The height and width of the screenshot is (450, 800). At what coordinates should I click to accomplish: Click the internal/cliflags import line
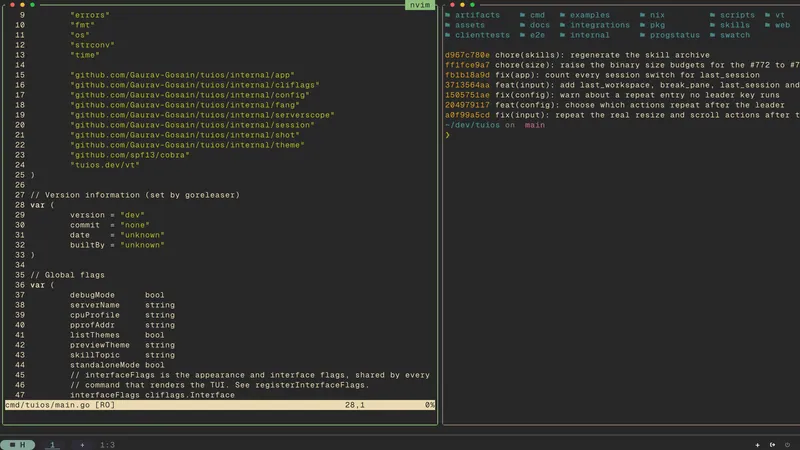point(195,85)
